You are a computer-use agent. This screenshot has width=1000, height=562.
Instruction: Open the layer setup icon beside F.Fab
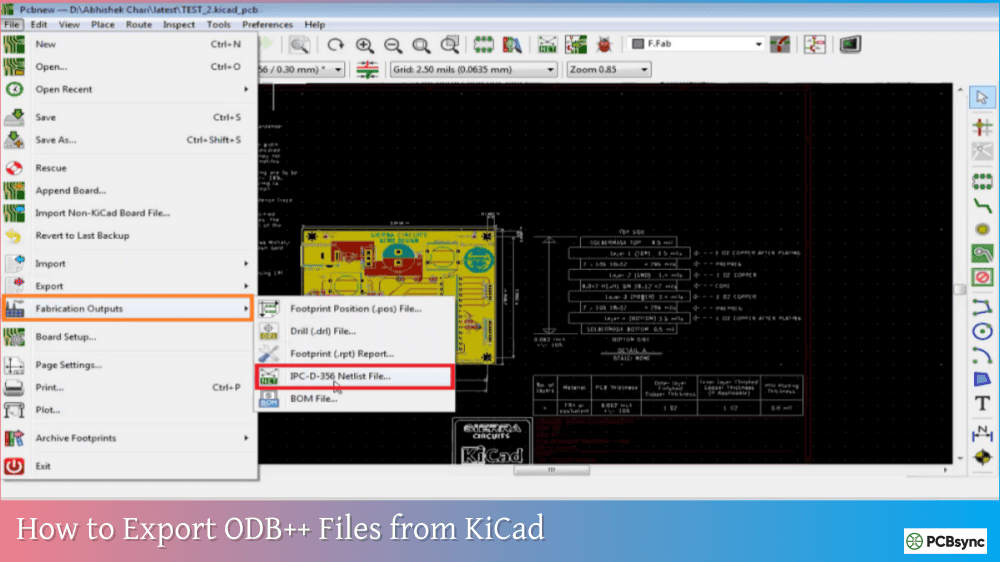(x=780, y=45)
